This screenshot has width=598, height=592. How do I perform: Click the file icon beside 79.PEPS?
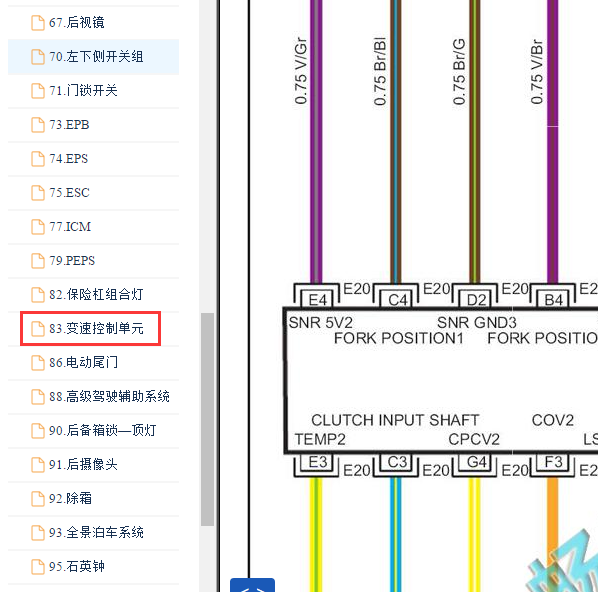click(38, 260)
